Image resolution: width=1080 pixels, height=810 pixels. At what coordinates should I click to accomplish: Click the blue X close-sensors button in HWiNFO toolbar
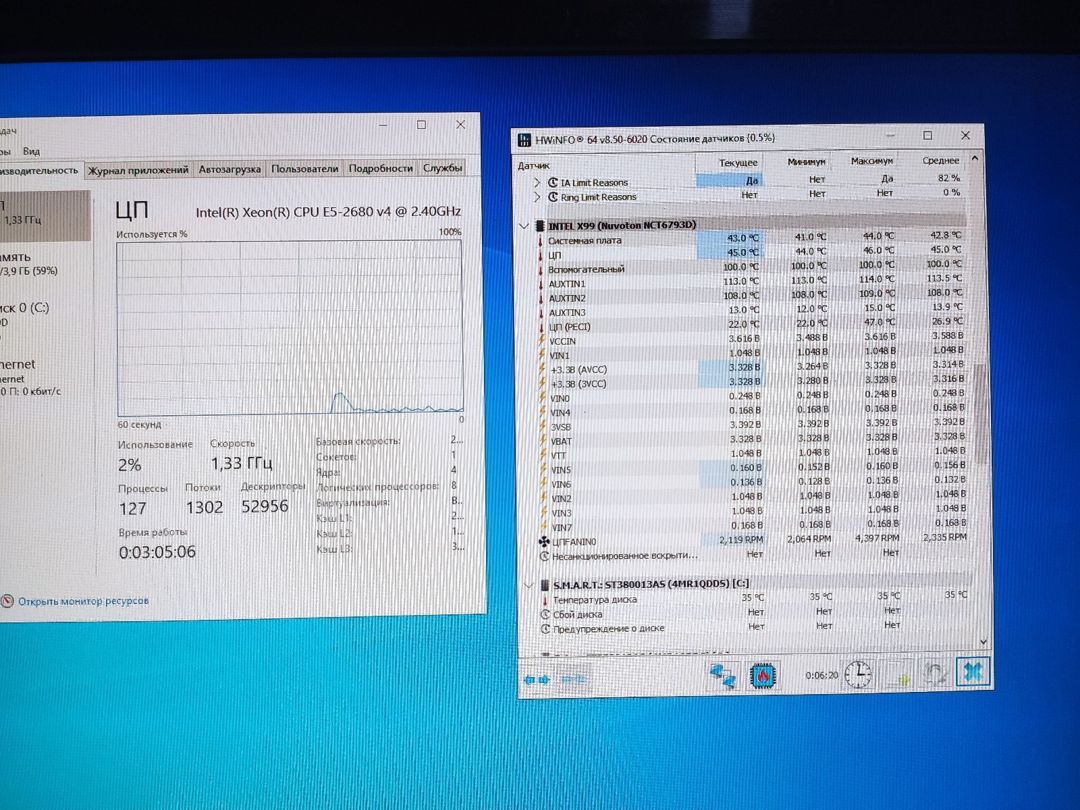coord(973,672)
